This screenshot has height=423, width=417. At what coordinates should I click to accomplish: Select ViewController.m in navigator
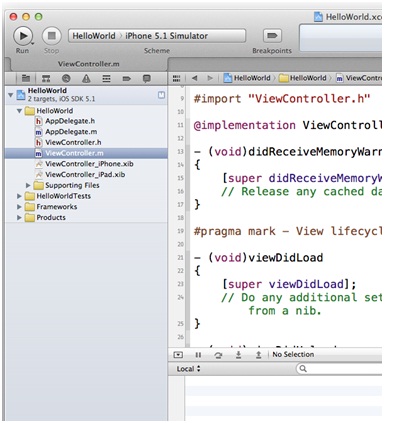86,153
